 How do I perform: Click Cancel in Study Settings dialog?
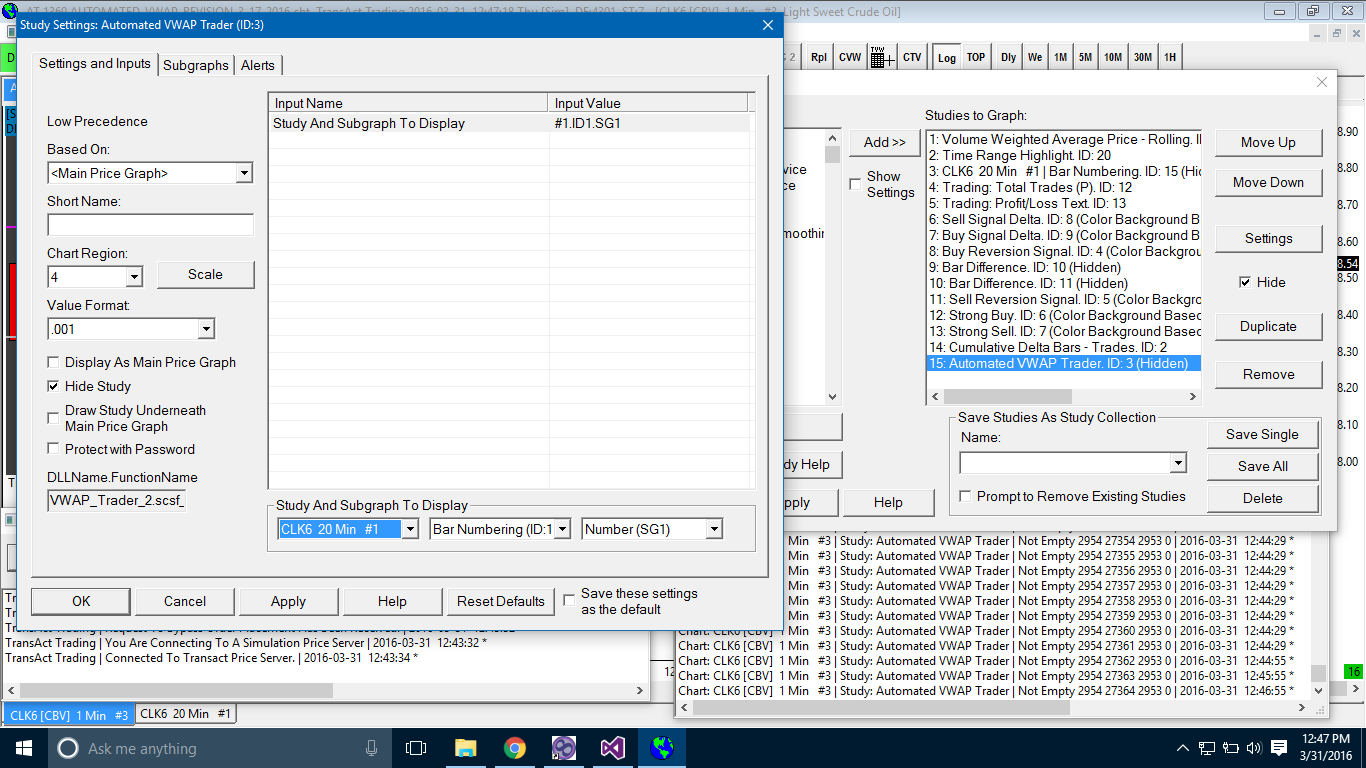coord(185,601)
